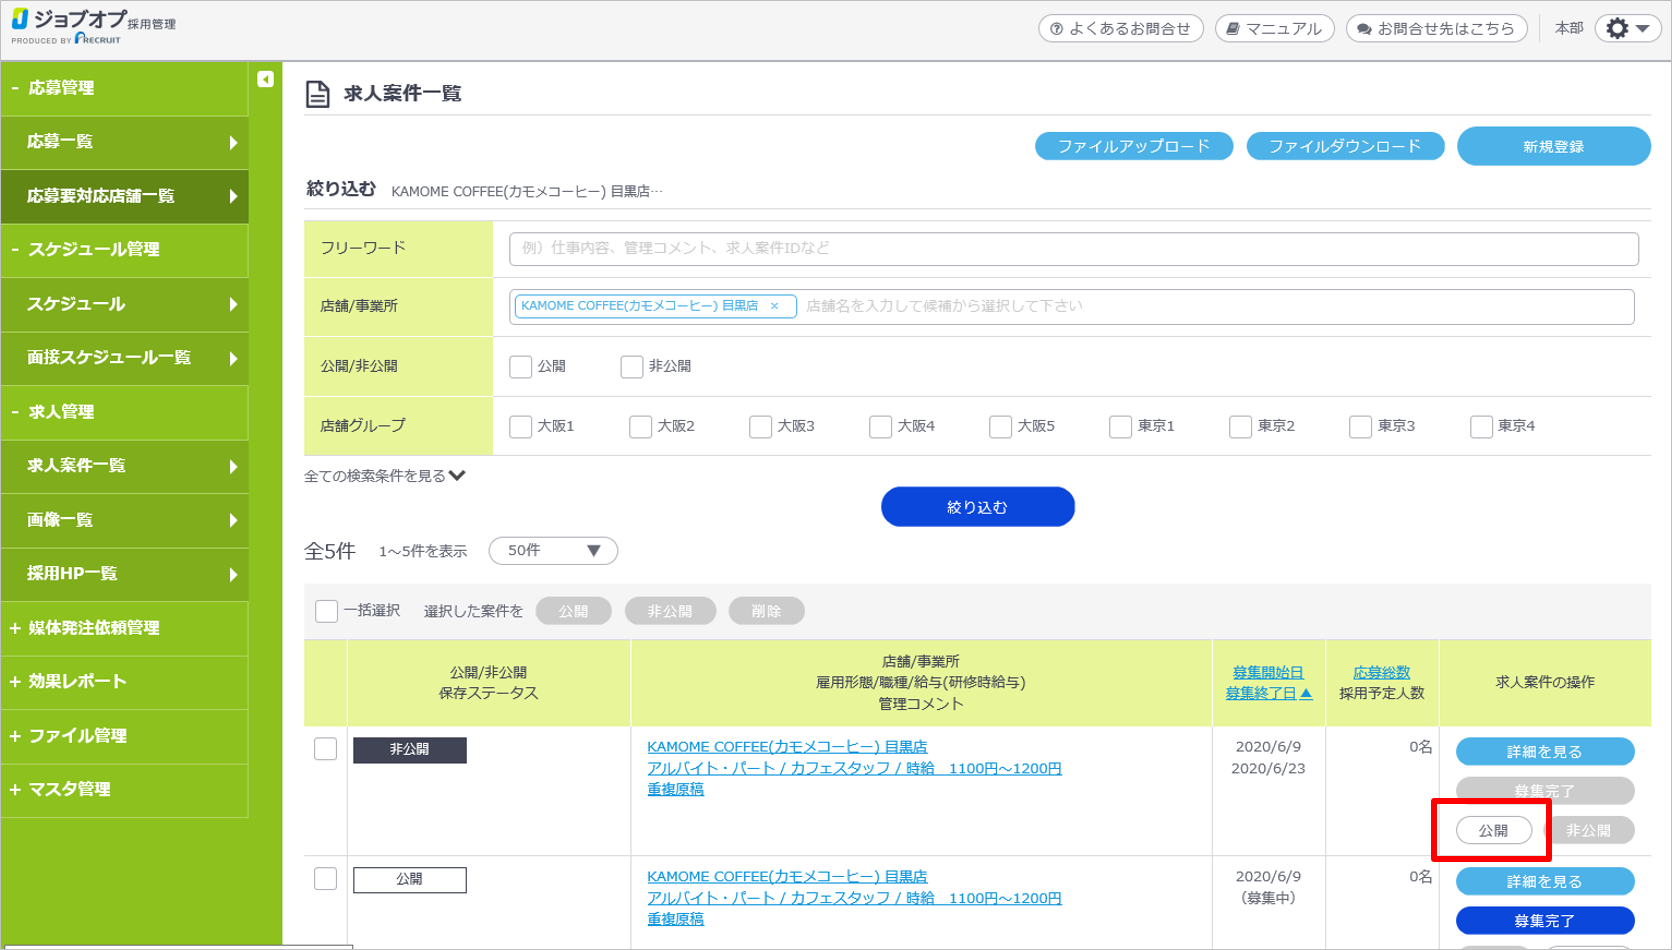Click お問合せ先はこちら contact button
The height and width of the screenshot is (950, 1672).
coord(1436,29)
